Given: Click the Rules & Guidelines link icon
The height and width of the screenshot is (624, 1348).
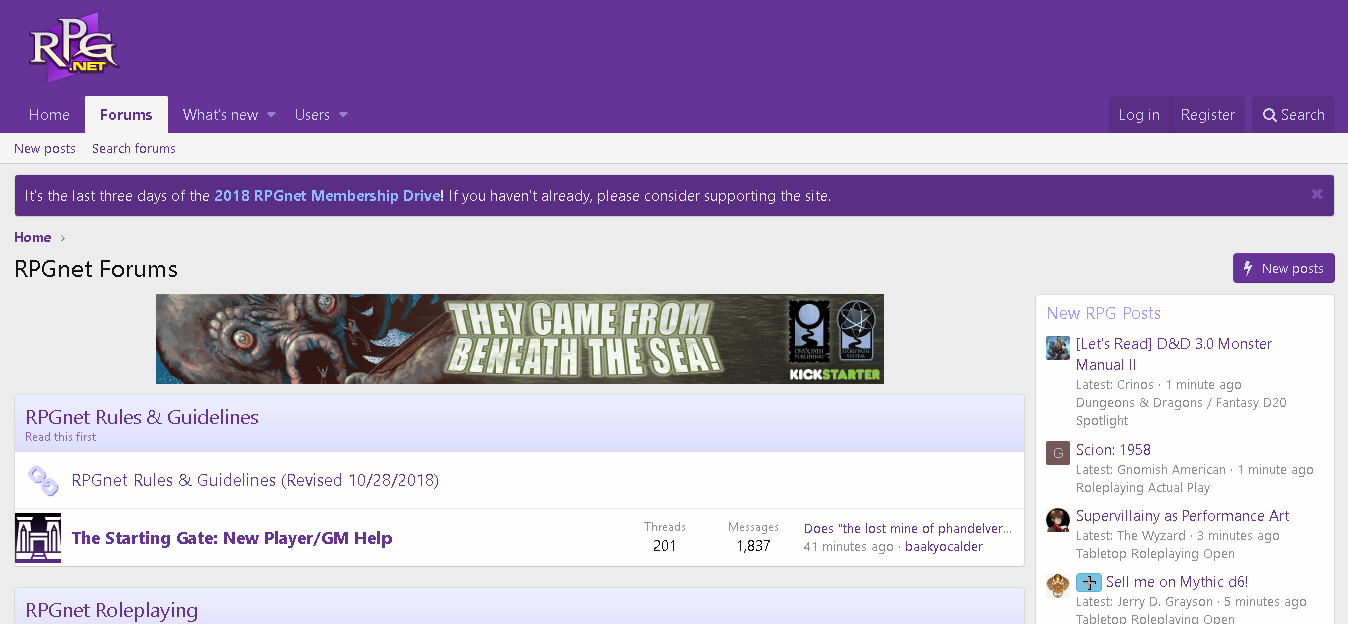Looking at the screenshot, I should [x=43, y=481].
